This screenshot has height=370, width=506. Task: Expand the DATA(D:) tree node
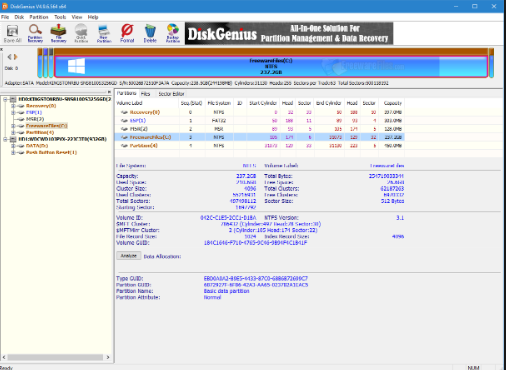click(x=13, y=146)
